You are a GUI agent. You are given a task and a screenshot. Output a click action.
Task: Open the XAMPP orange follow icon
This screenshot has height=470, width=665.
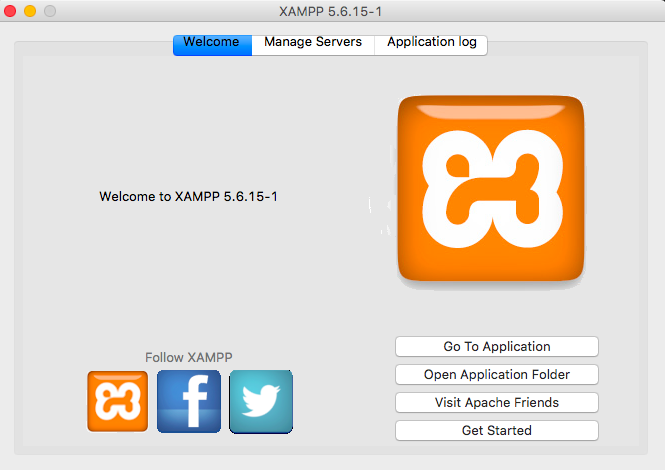pyautogui.click(x=117, y=401)
